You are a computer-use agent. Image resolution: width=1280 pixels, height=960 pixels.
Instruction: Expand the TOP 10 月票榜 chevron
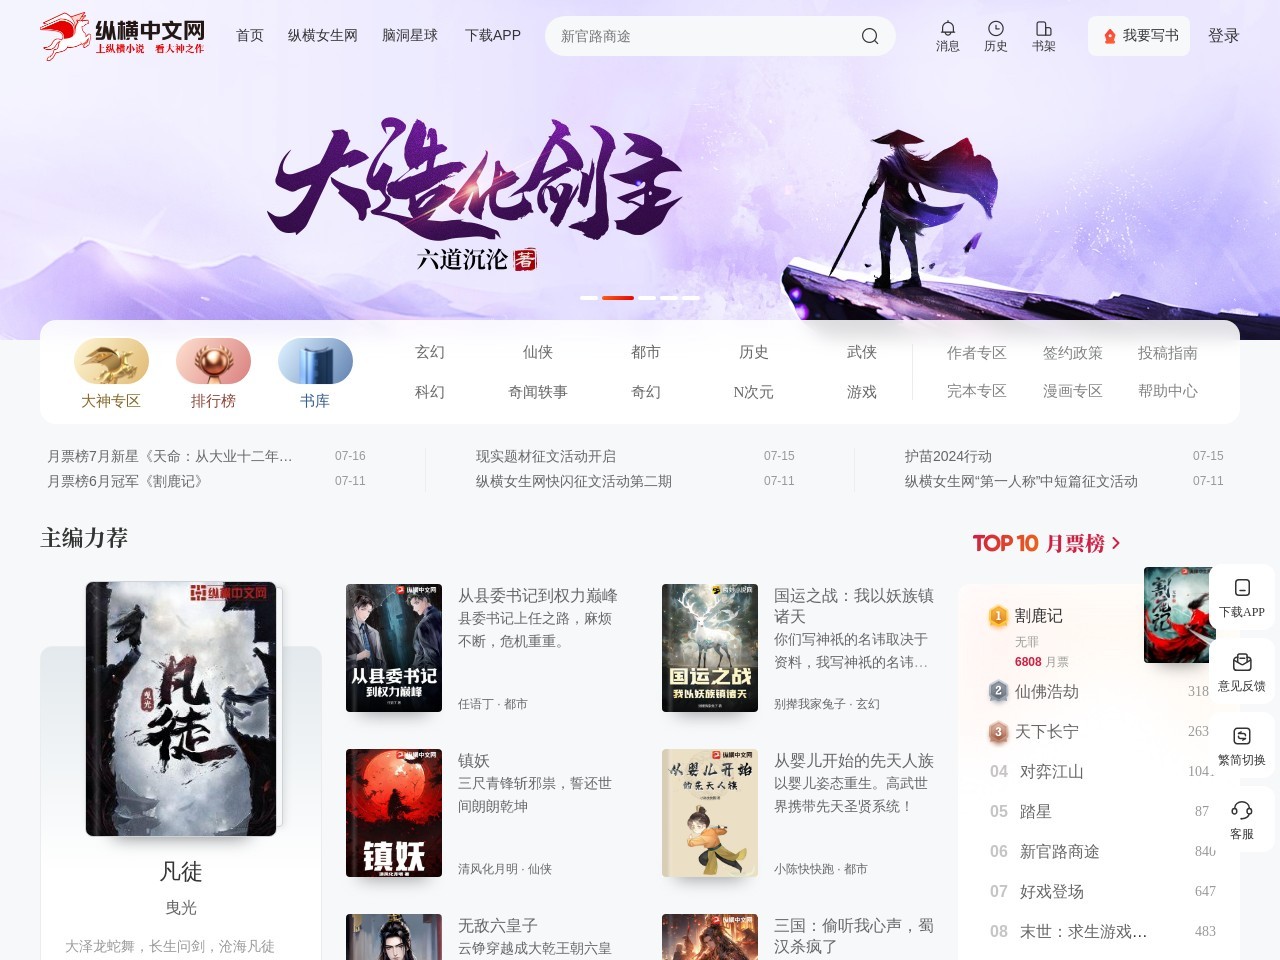tap(1116, 543)
